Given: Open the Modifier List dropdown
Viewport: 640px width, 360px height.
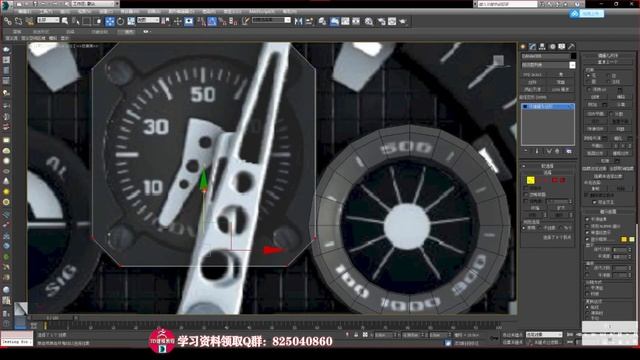Looking at the screenshot, I should pos(548,65).
